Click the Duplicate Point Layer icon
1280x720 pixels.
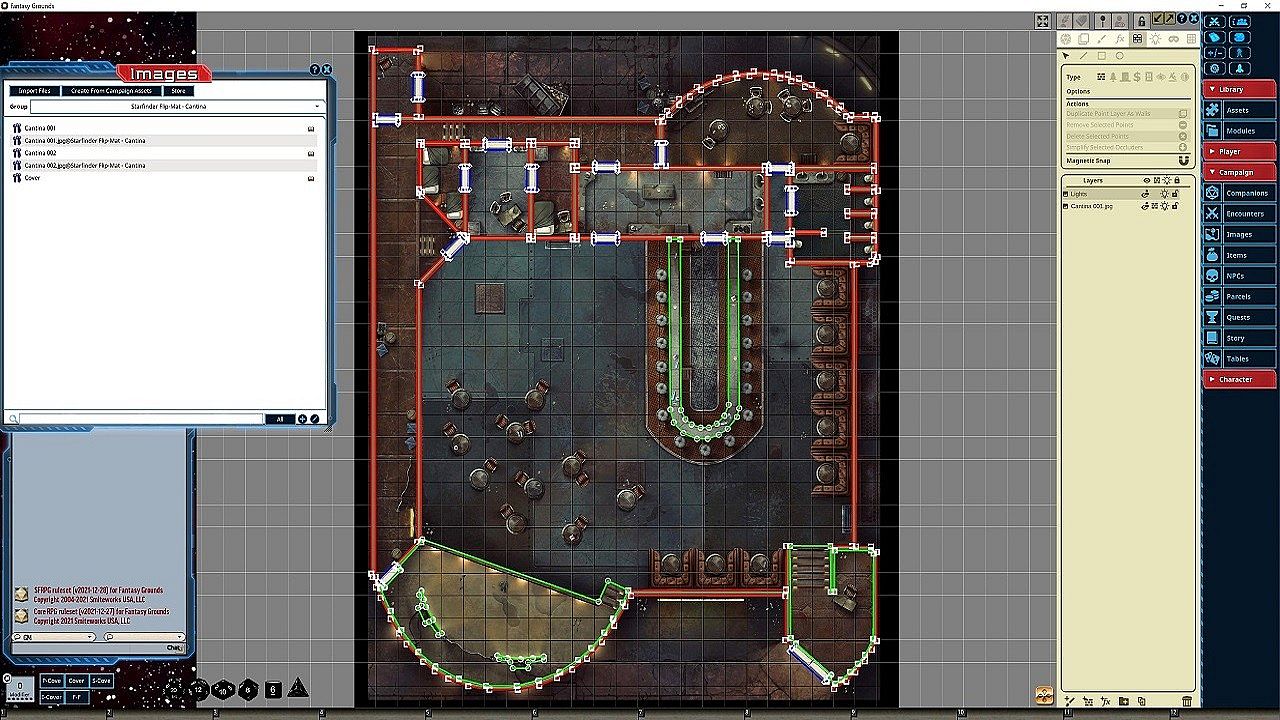coord(1183,114)
